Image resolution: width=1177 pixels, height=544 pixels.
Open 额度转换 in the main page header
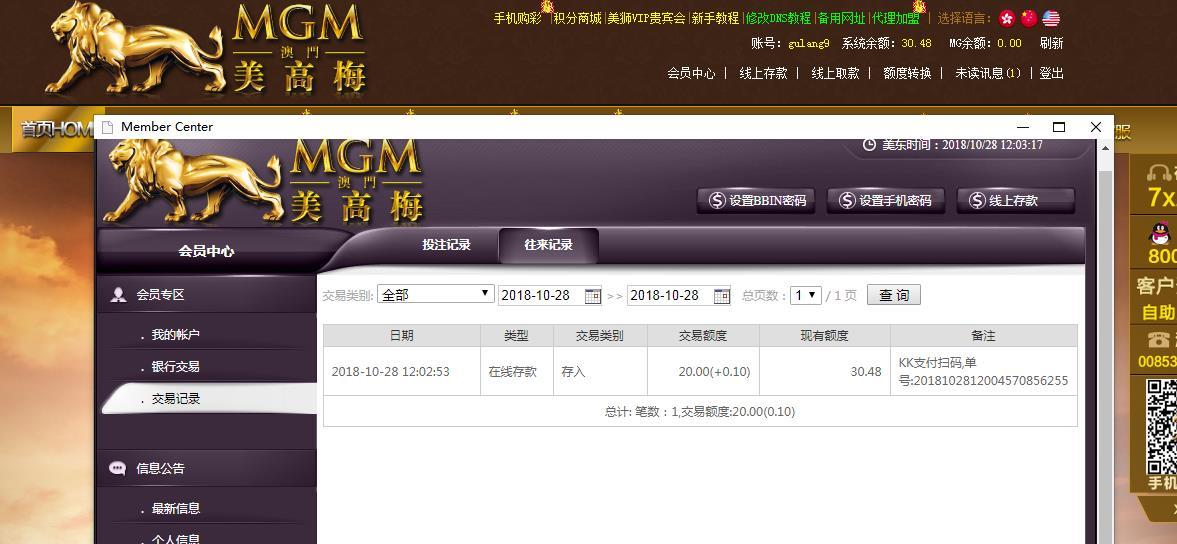click(907, 74)
